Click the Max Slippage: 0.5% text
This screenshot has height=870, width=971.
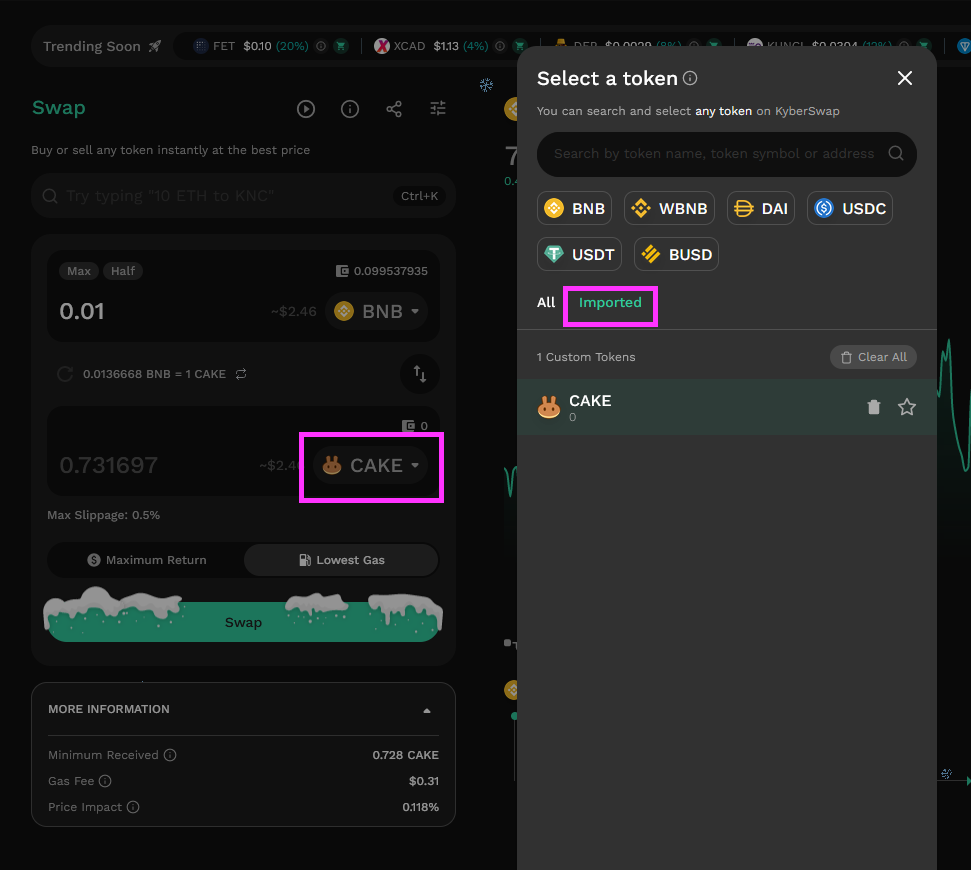[x=103, y=515]
